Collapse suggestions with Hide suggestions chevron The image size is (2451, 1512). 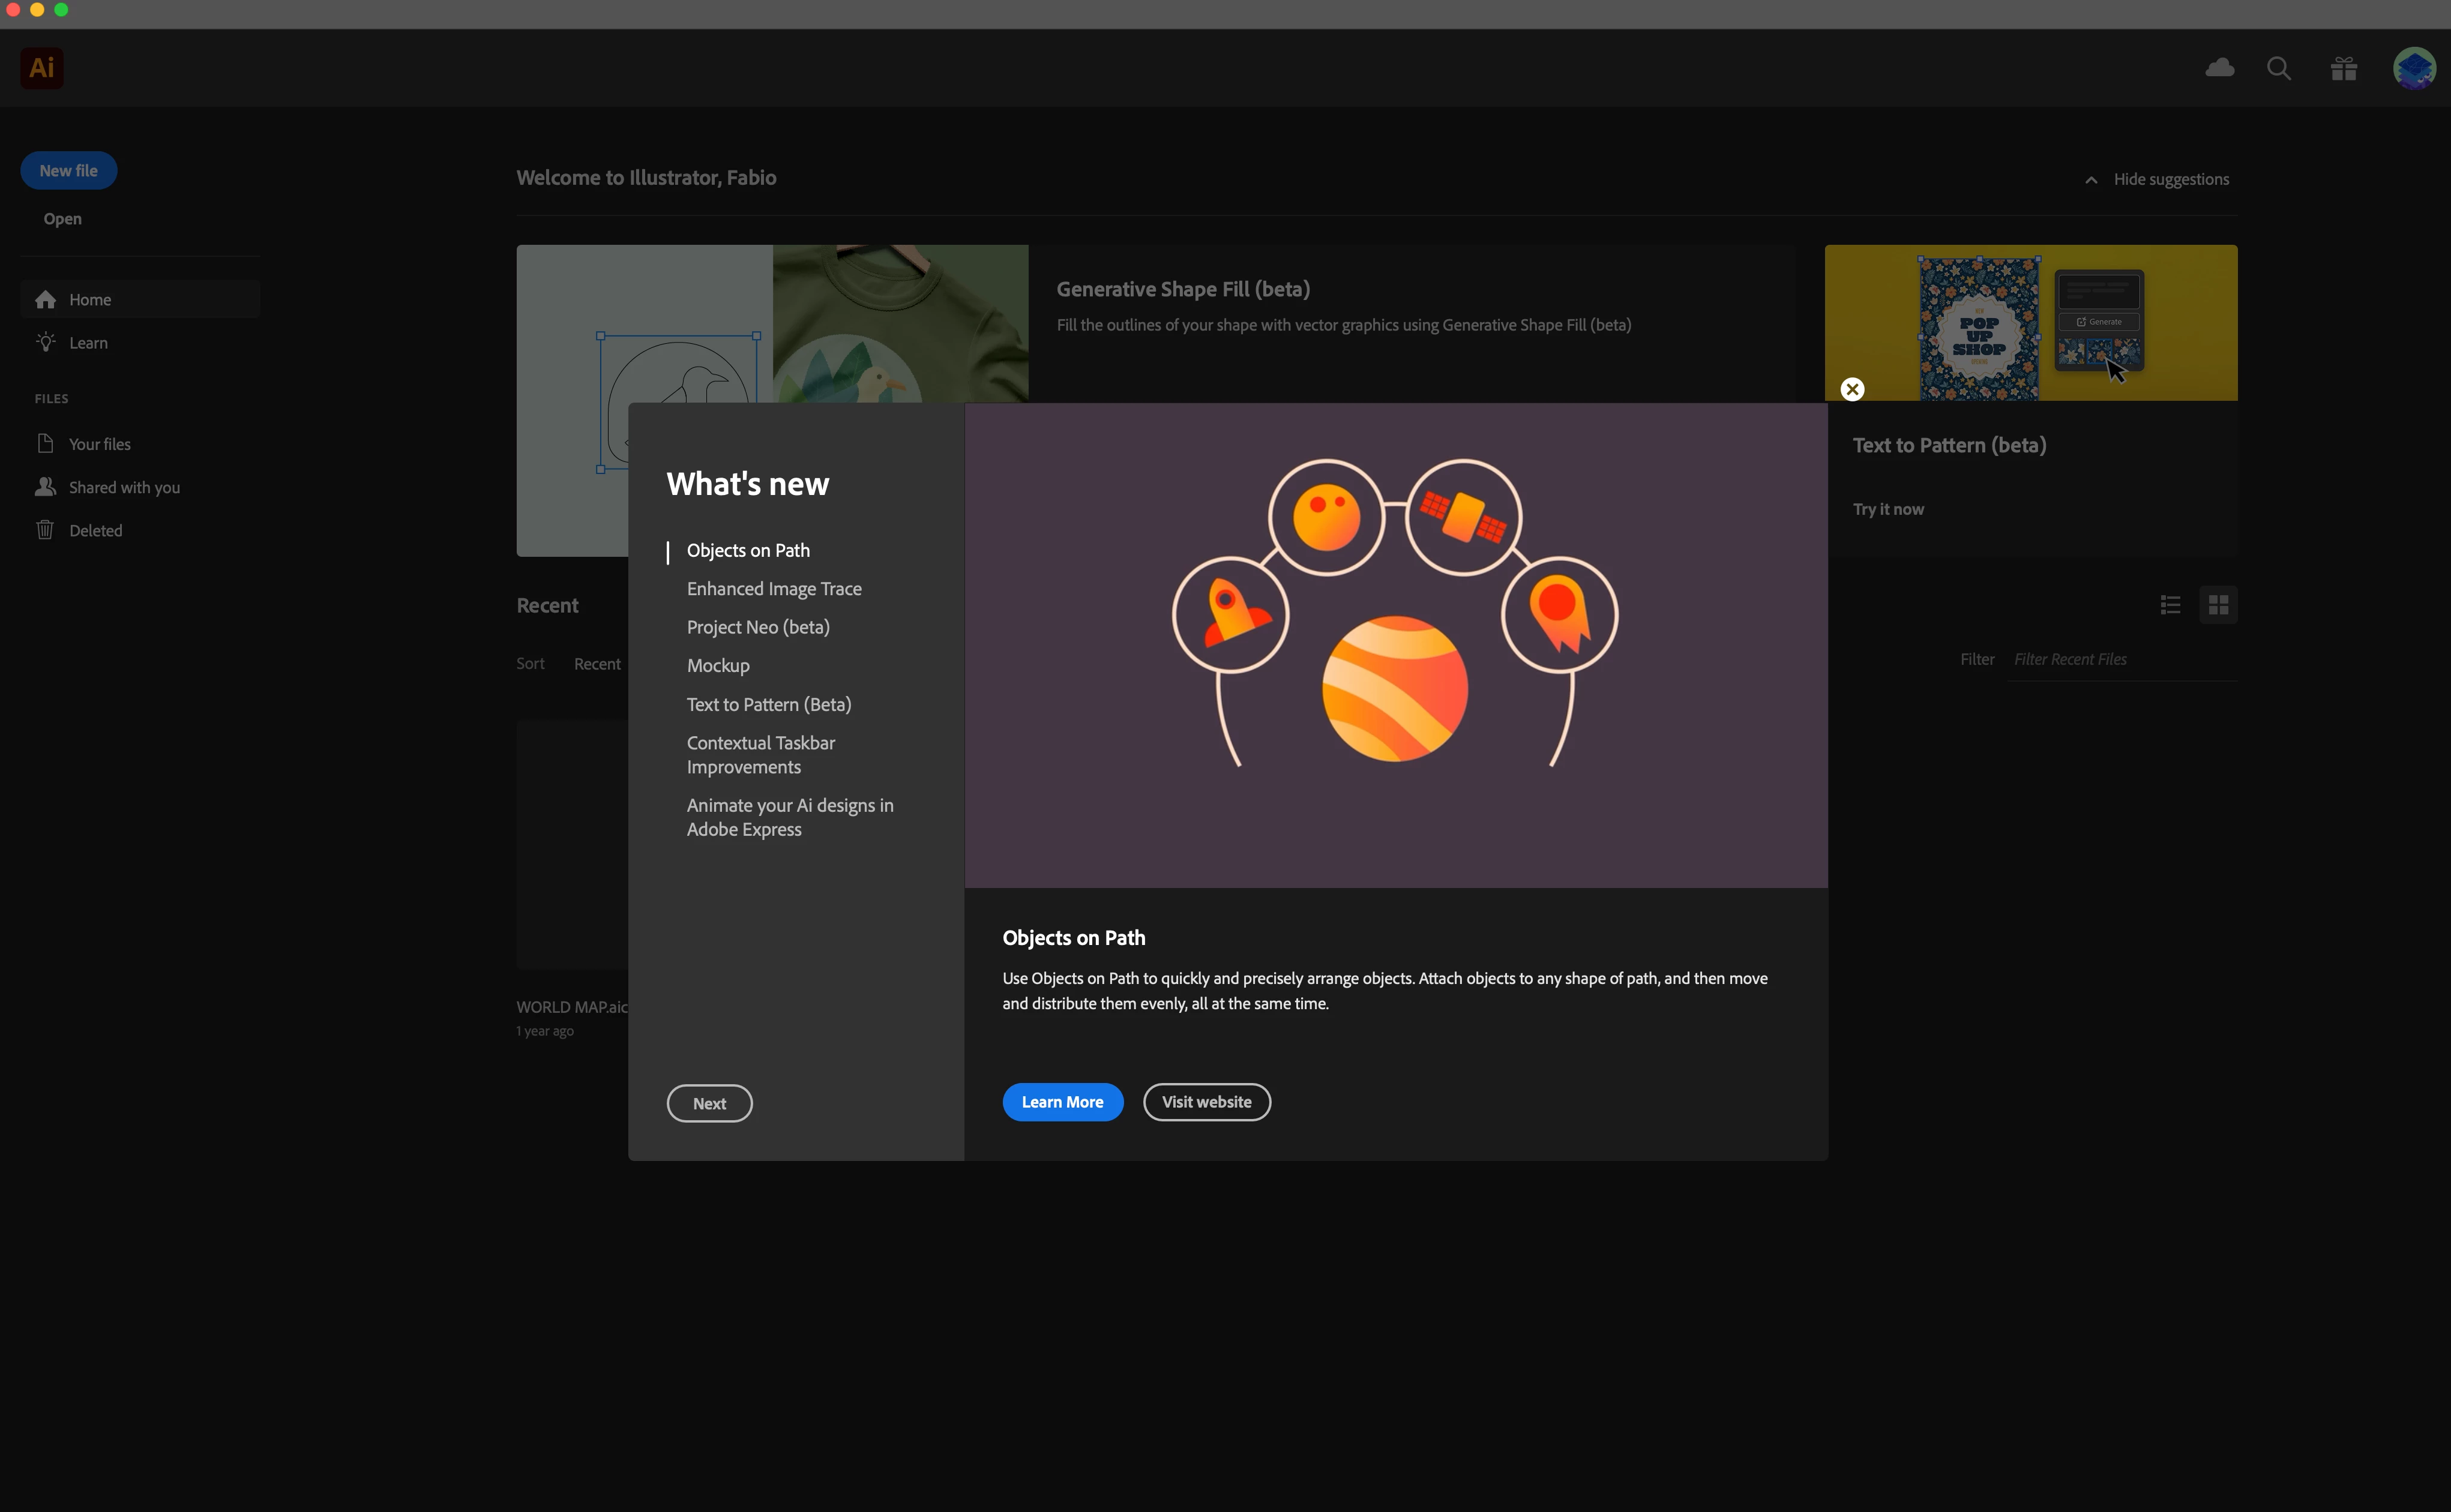(x=2091, y=180)
